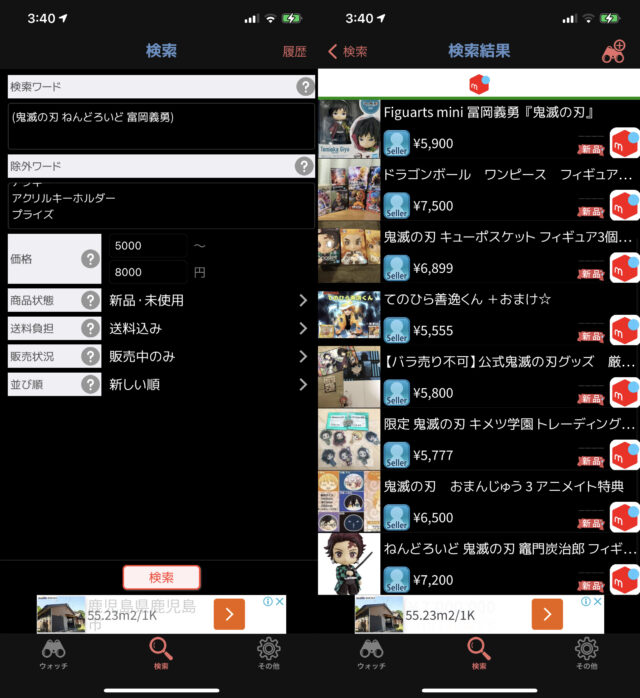This screenshot has width=640, height=698.
Task: Select listing title 限定 鬼滅の刃 キメツ学園
Action: point(510,424)
